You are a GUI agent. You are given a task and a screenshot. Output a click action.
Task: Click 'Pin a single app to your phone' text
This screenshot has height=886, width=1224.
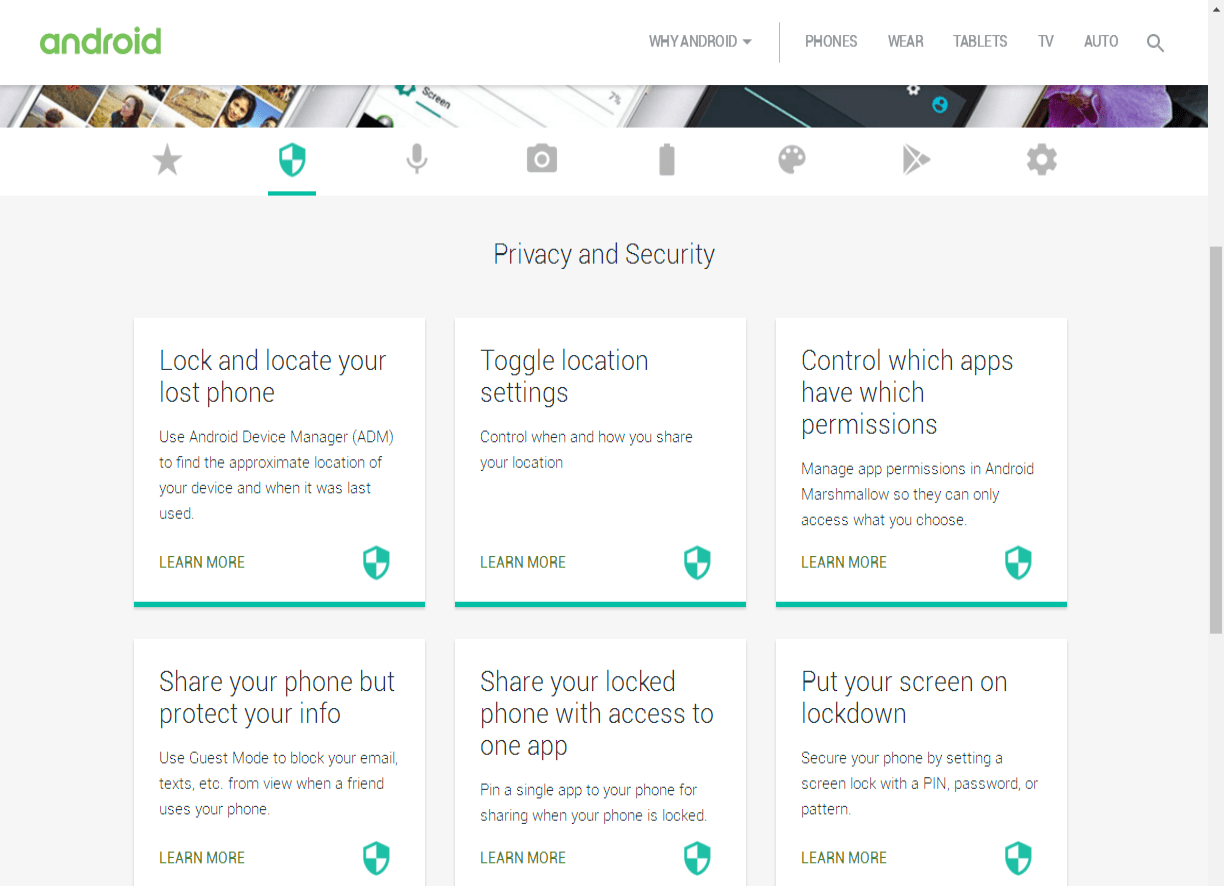point(593,802)
